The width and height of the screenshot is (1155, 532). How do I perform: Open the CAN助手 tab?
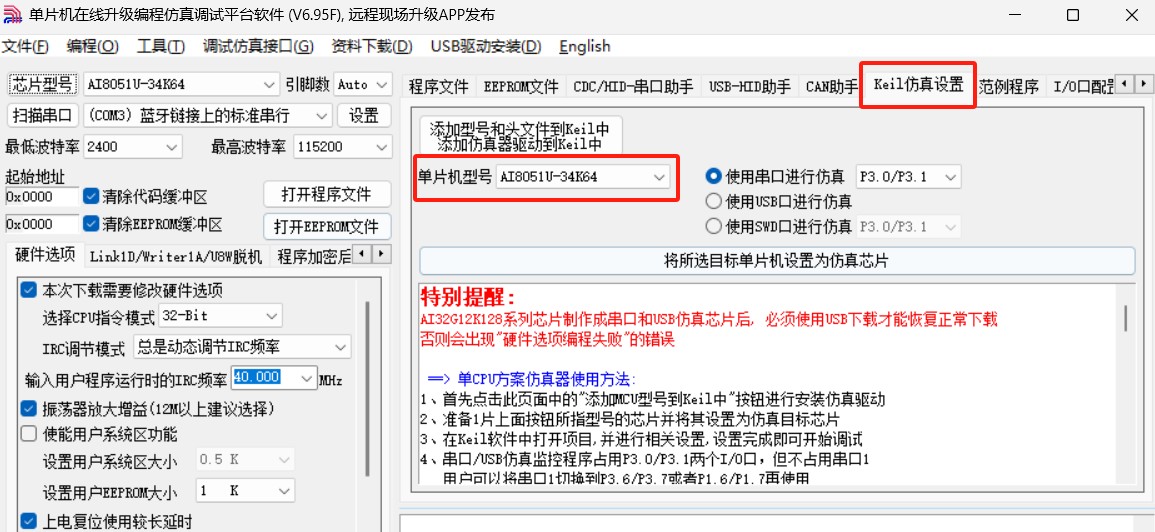(x=832, y=87)
